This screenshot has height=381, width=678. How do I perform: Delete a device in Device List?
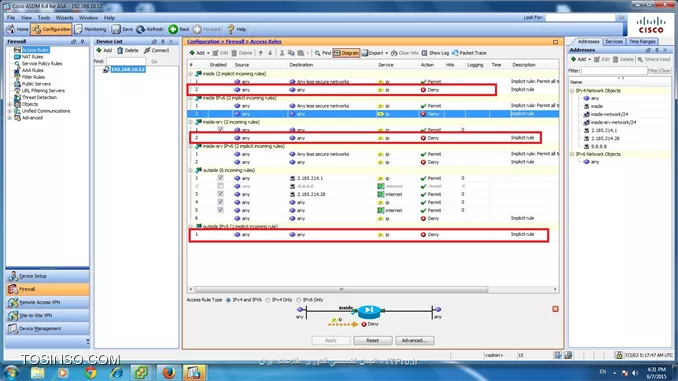coord(128,50)
